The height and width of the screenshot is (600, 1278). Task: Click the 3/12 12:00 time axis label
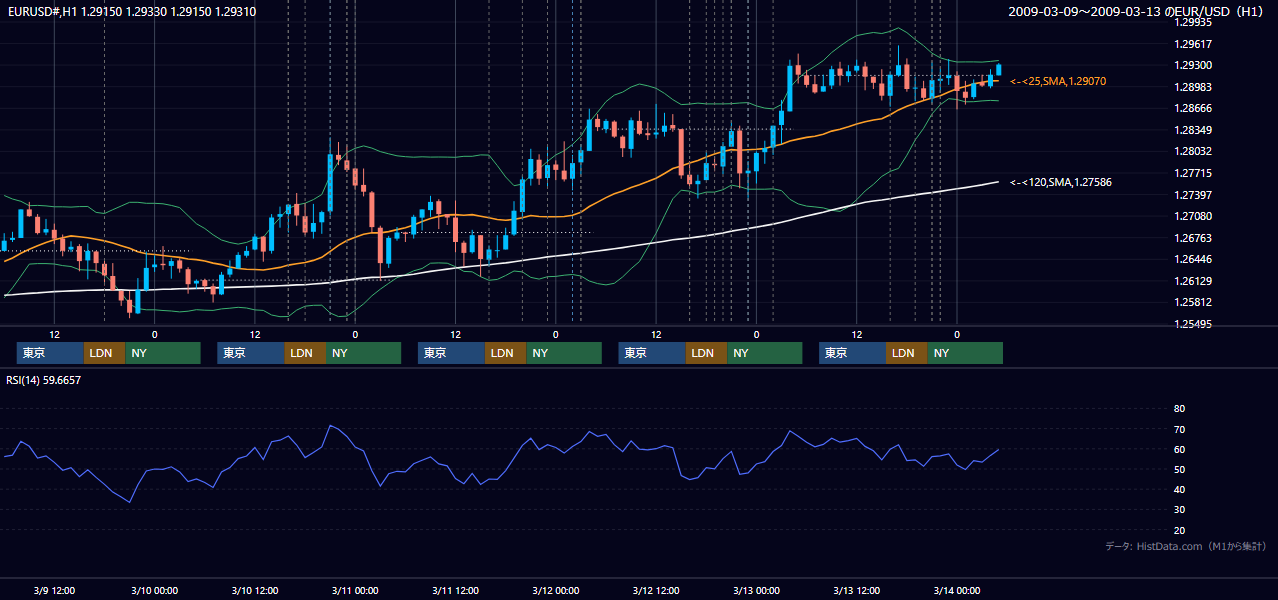[655, 590]
